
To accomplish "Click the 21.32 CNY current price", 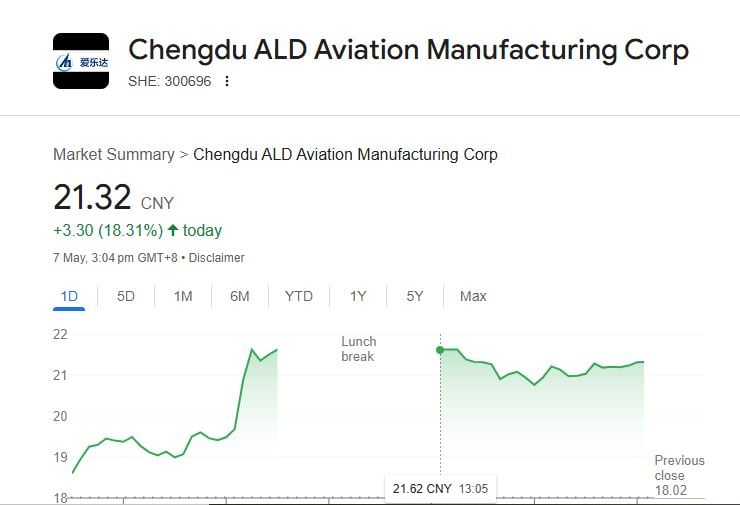I will [113, 197].
